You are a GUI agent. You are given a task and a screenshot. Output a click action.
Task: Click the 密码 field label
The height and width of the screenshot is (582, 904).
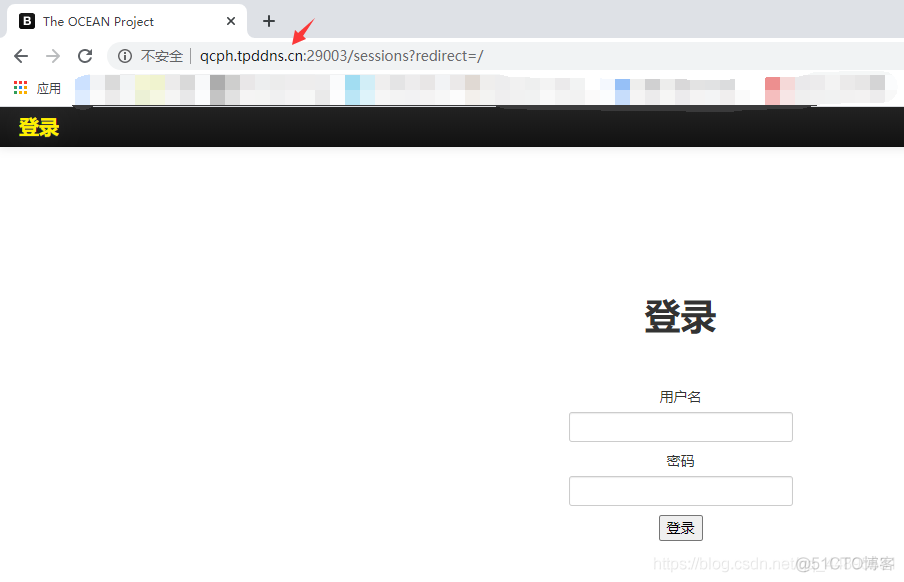[x=680, y=460]
